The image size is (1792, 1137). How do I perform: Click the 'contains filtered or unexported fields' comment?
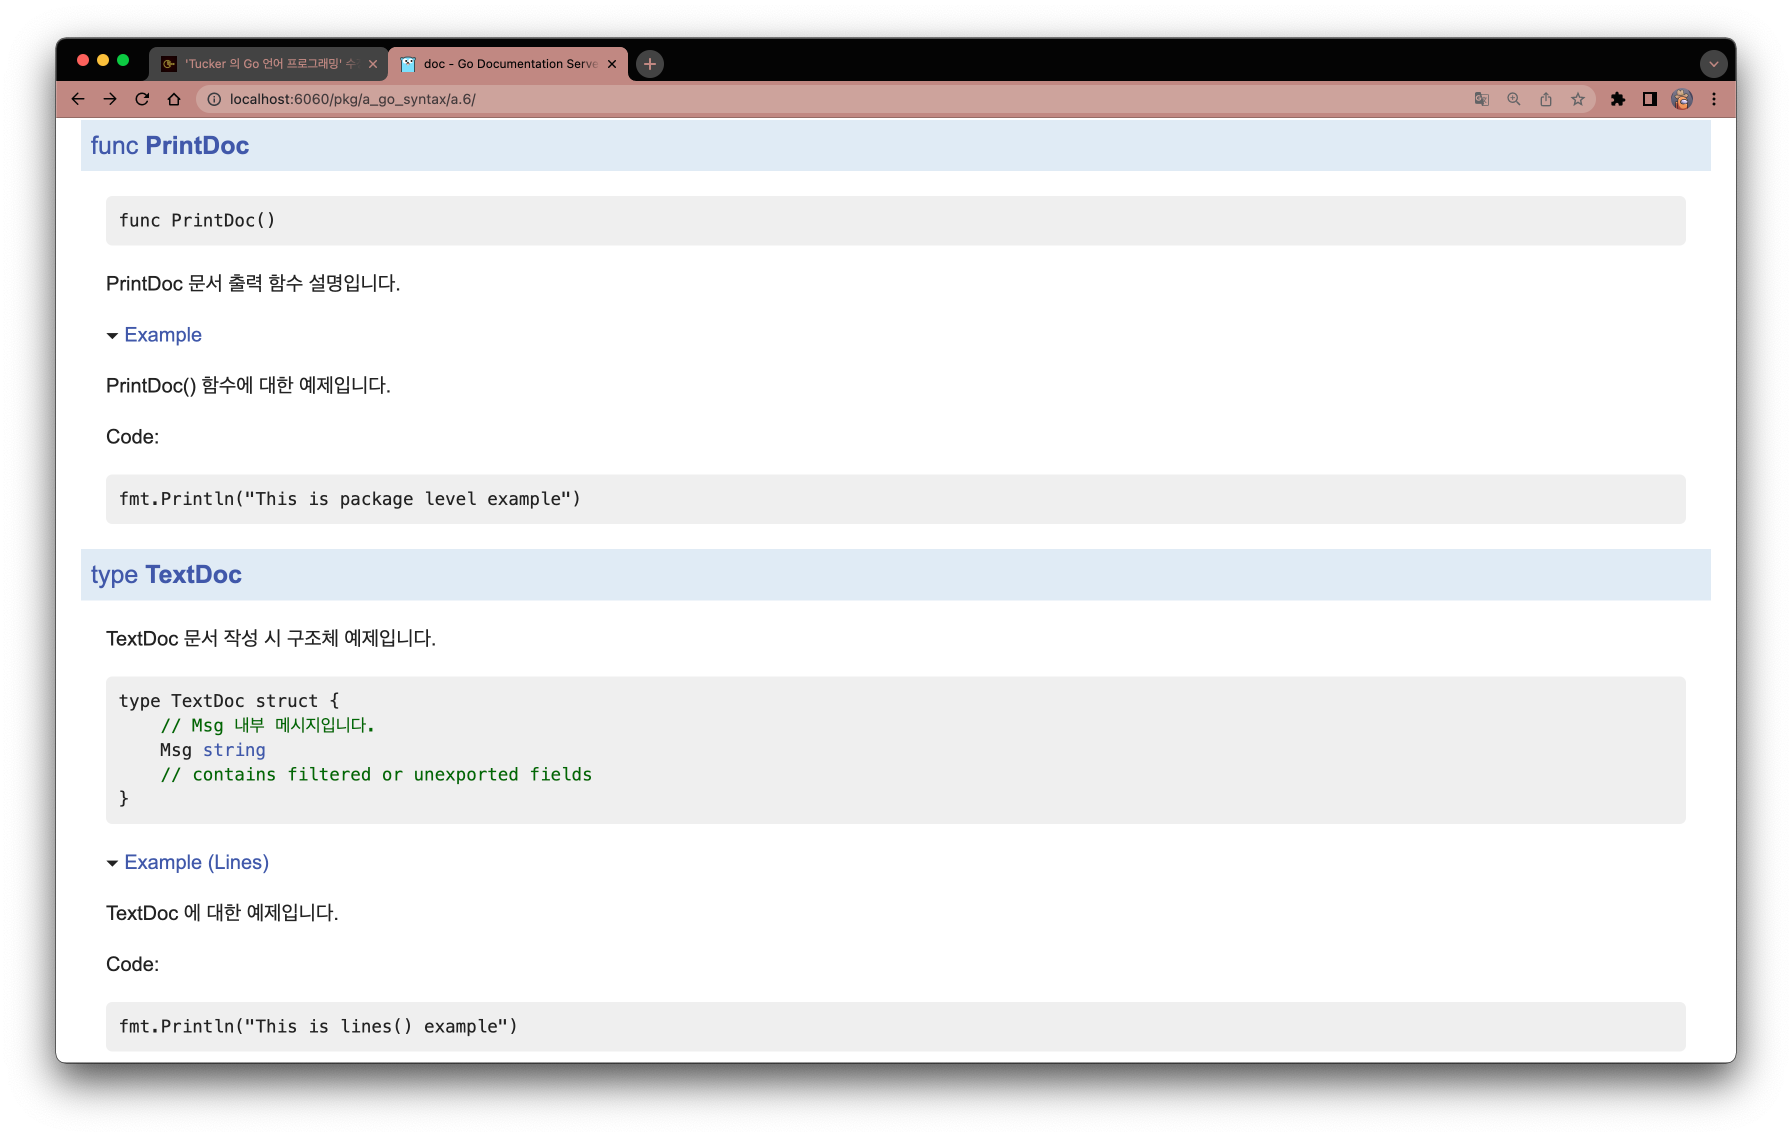(x=376, y=774)
